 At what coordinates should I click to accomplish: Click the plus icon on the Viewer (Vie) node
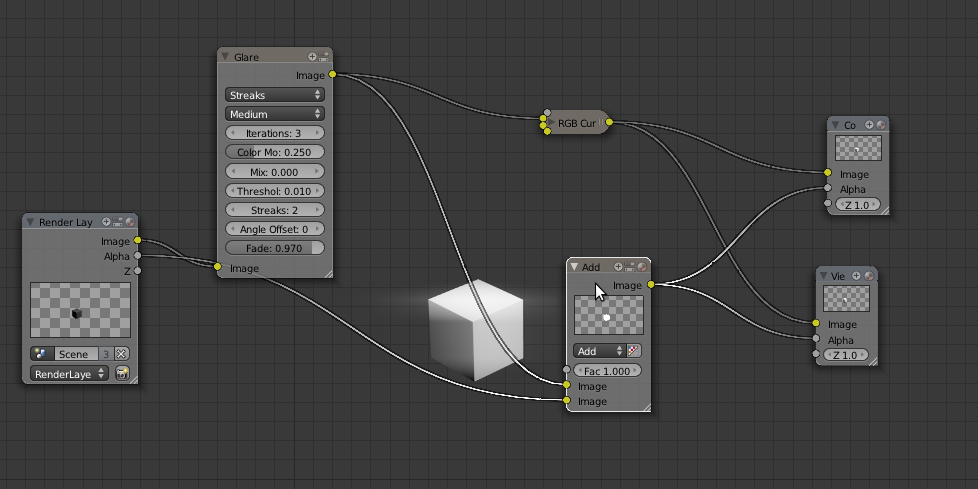[x=857, y=275]
